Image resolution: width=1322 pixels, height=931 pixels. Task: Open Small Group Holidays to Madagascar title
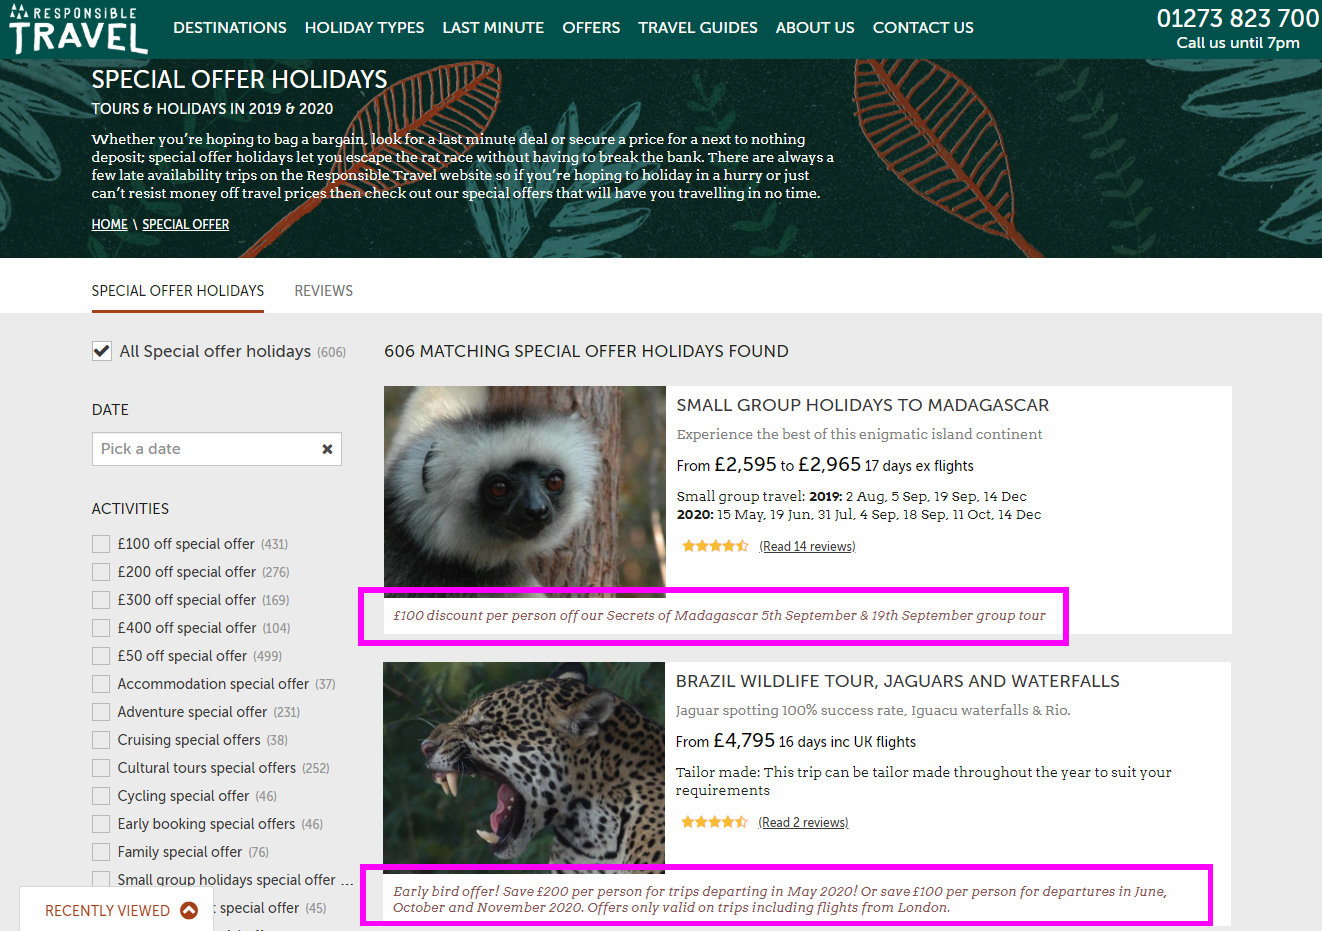click(x=863, y=405)
